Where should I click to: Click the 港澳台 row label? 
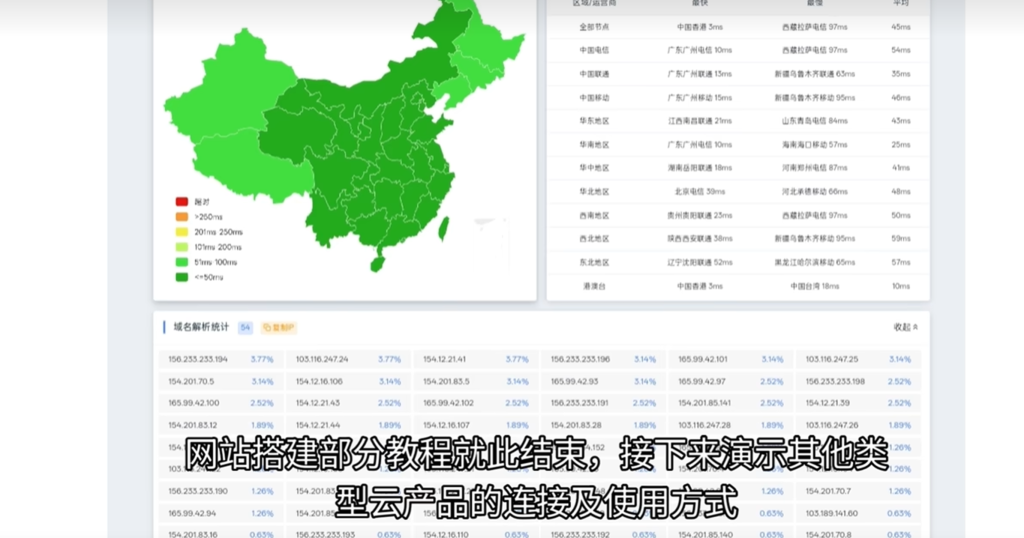pos(594,286)
